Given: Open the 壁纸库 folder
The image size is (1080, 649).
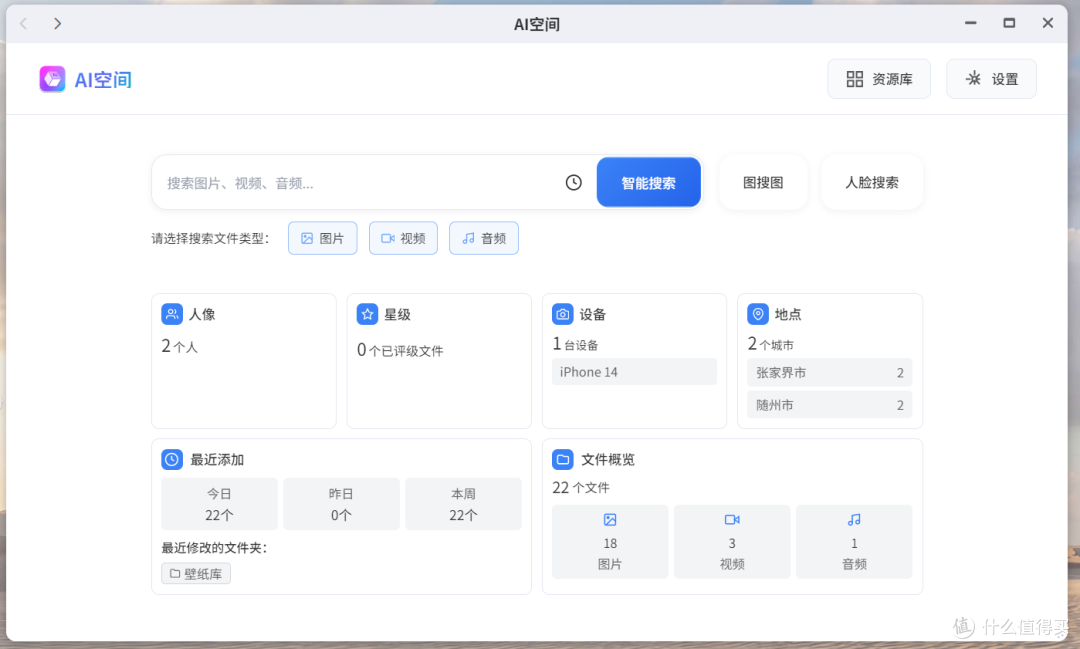Looking at the screenshot, I should [x=196, y=574].
